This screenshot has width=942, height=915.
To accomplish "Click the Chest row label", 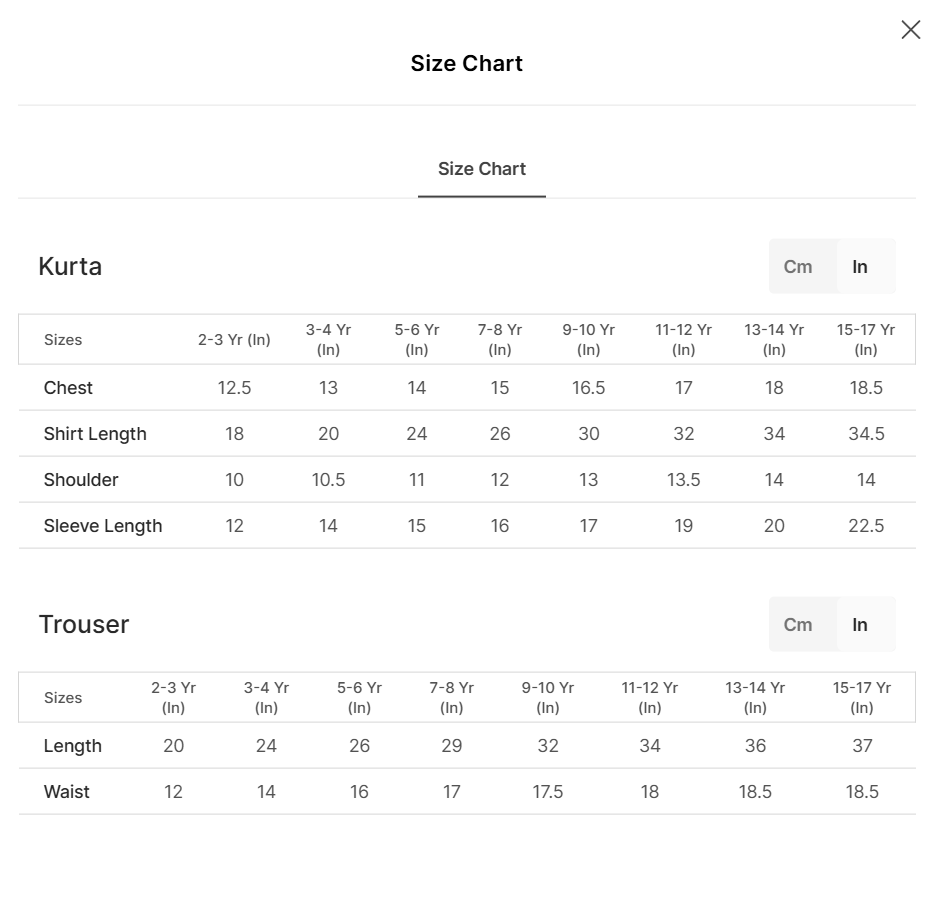I will pos(68,388).
